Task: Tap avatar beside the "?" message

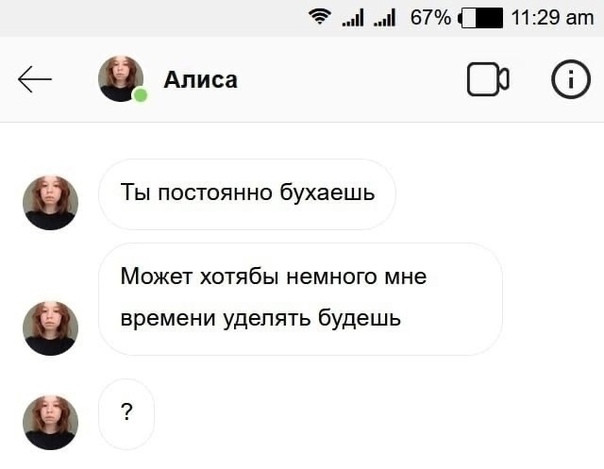Action: (50, 422)
